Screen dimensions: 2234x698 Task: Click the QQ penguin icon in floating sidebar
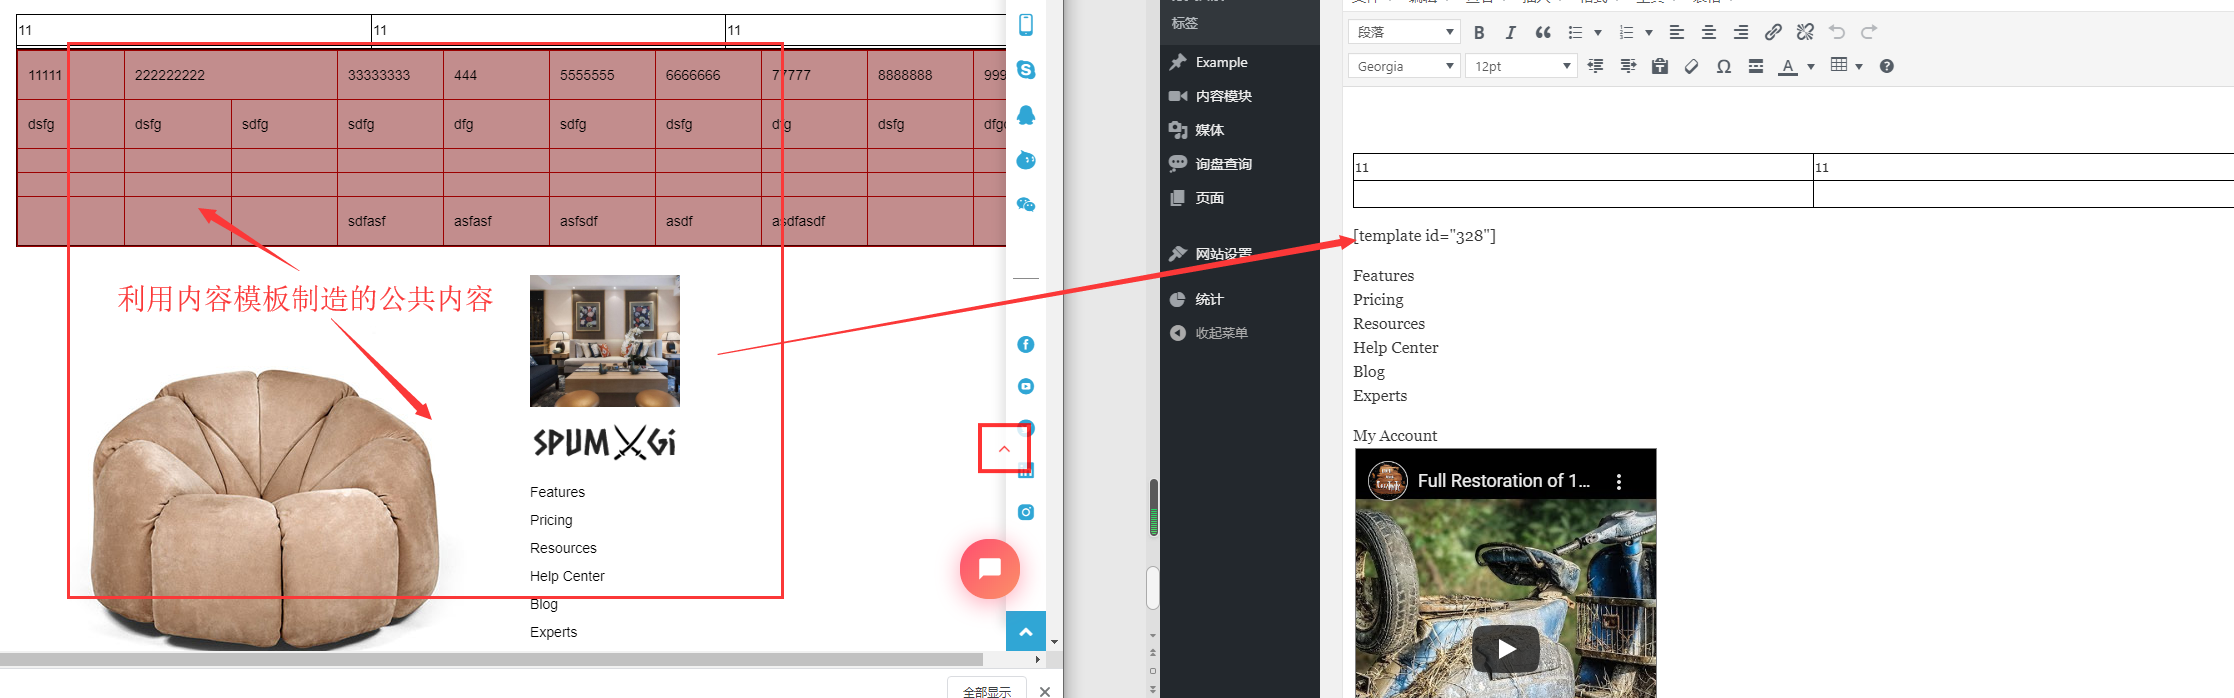pos(1026,115)
